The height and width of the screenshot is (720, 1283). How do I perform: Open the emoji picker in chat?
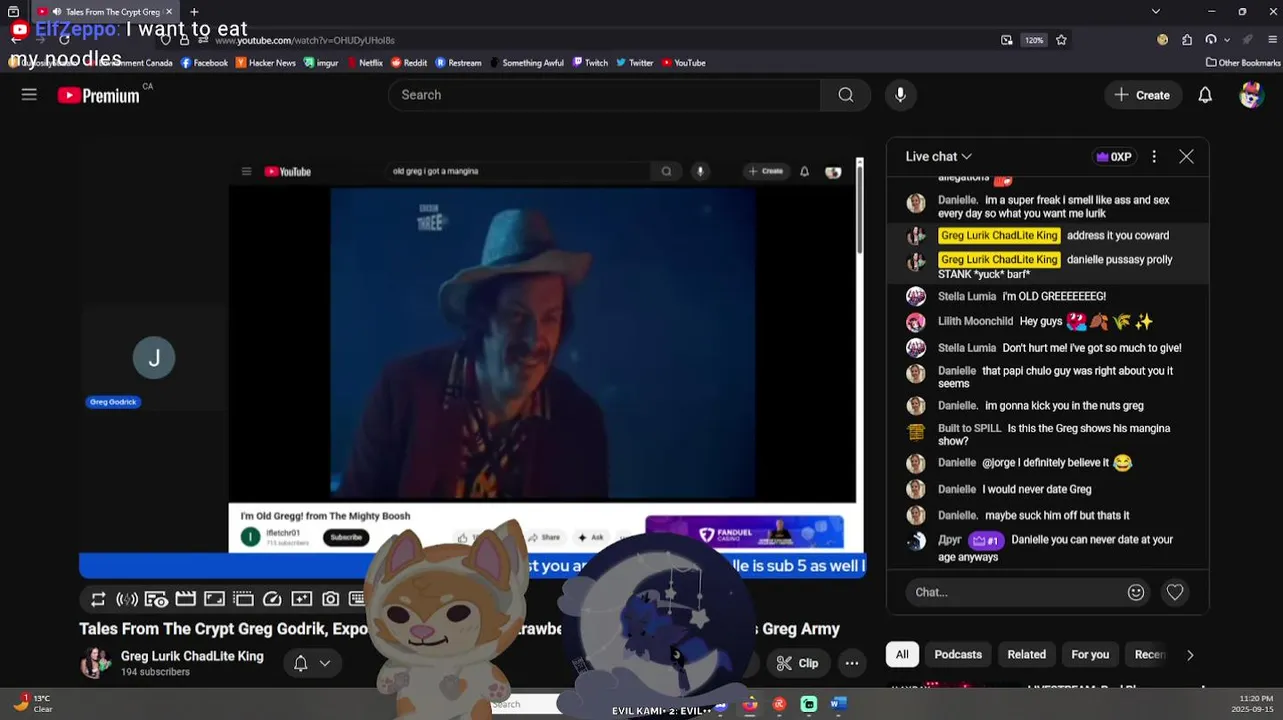[x=1136, y=592]
